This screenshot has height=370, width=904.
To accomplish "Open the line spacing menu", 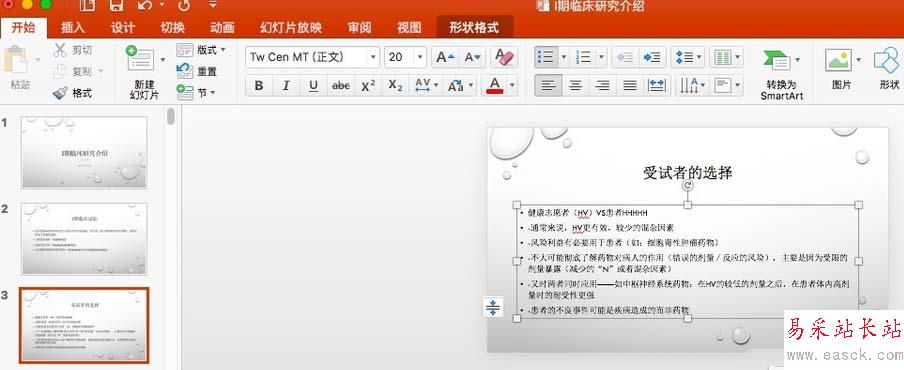I will click(x=687, y=56).
